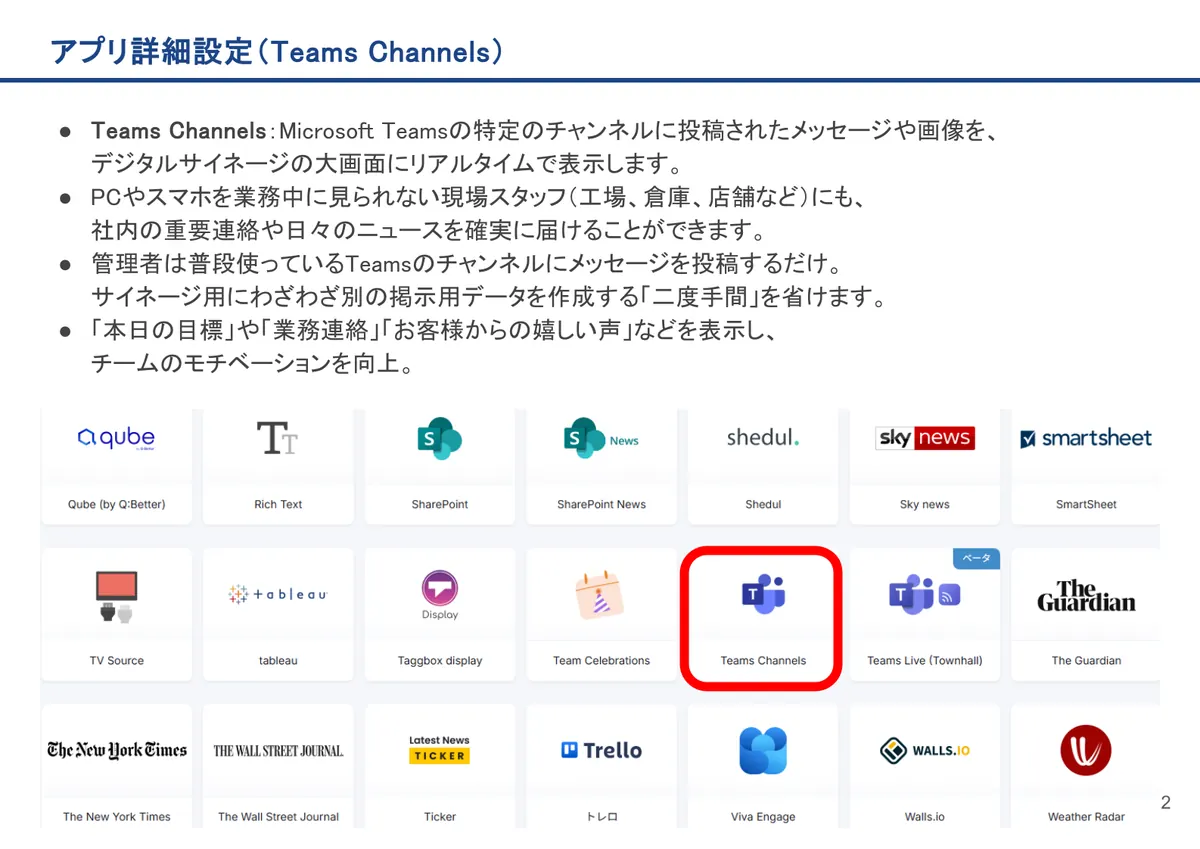Select the 'Viva Engage' label text

[763, 816]
